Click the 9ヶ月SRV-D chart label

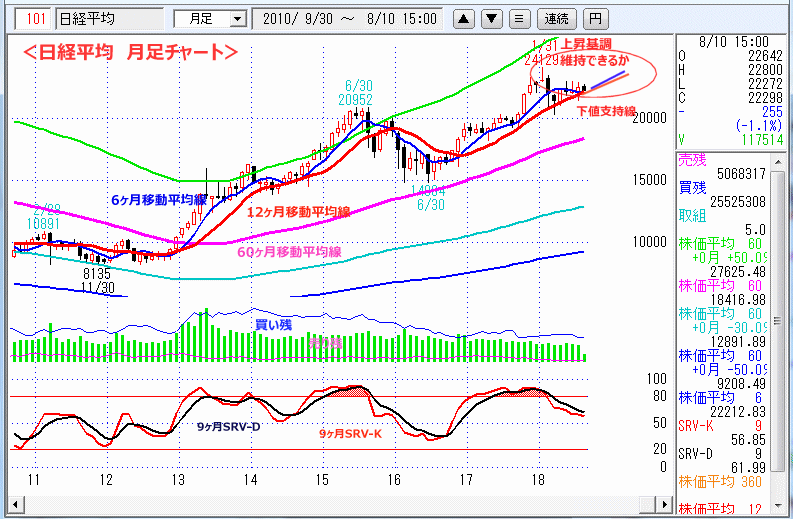coord(229,427)
